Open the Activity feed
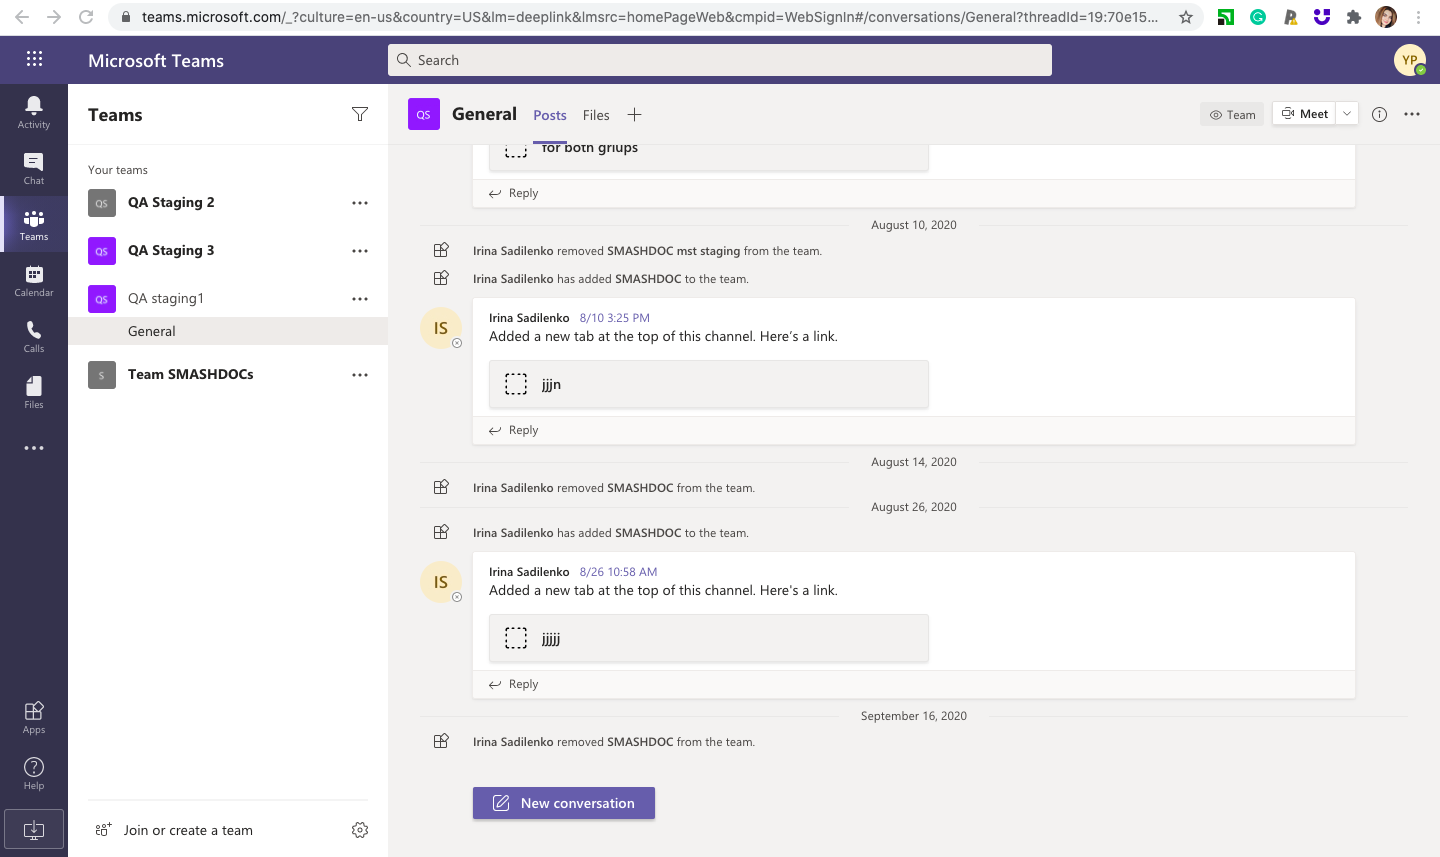Screen dimensions: 1440x857 coord(34,112)
